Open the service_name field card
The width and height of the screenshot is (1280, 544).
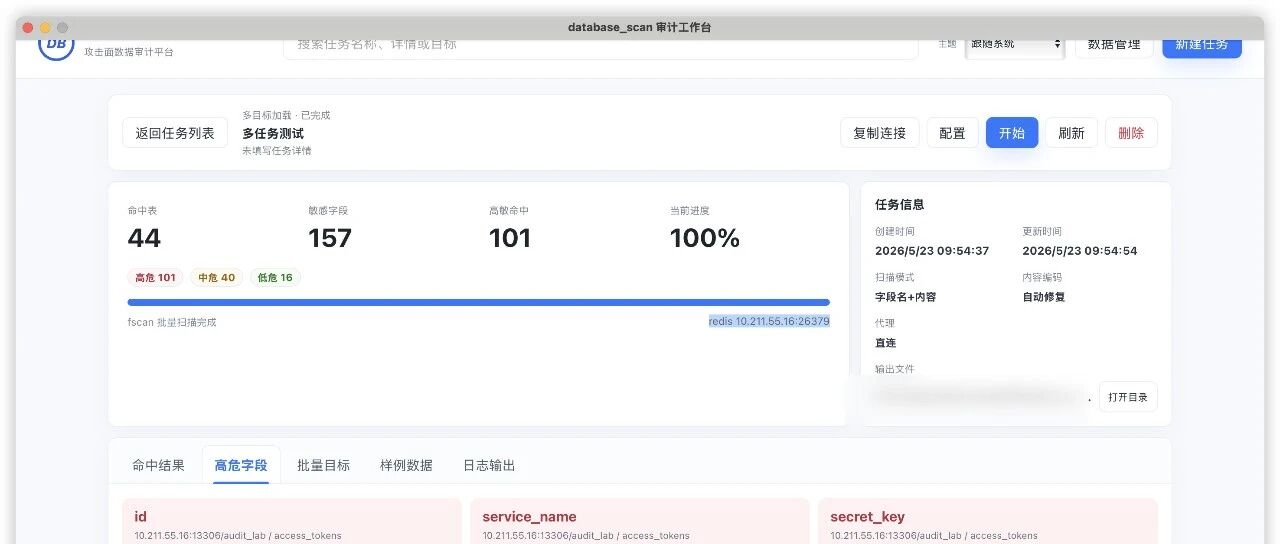click(640, 521)
